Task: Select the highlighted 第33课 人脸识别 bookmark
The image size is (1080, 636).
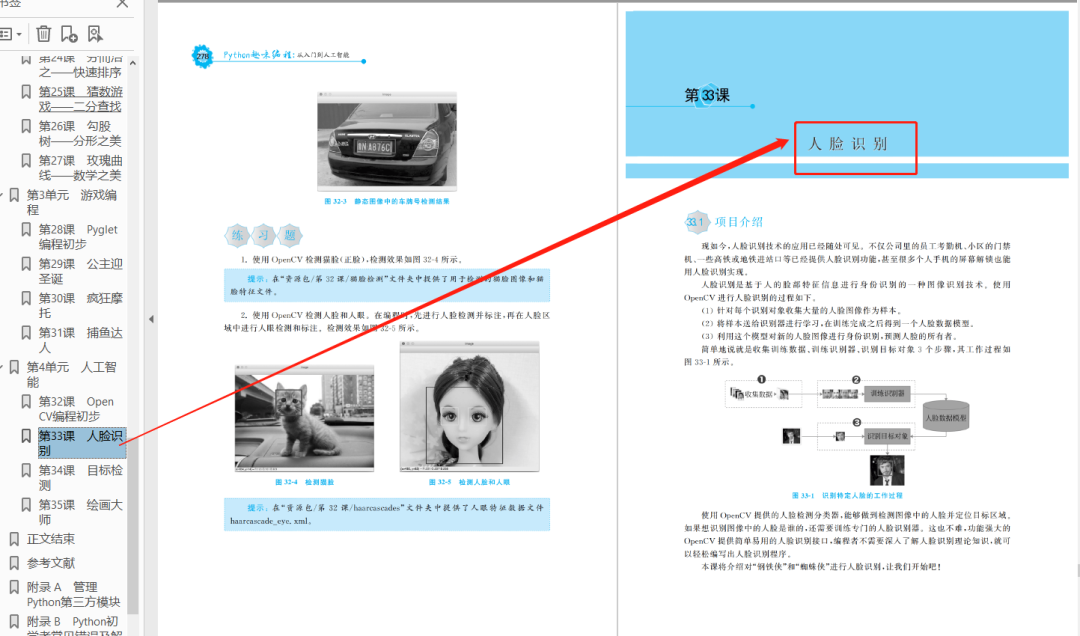Action: (x=81, y=443)
